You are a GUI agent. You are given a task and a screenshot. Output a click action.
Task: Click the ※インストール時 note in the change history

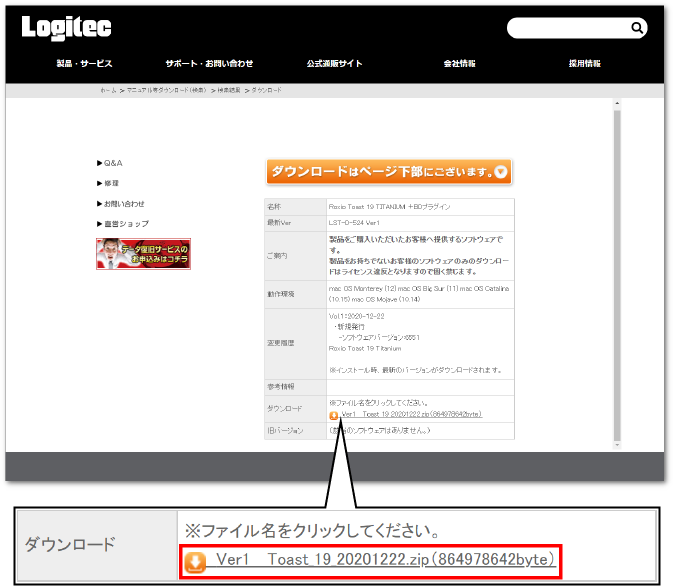pyautogui.click(x=416, y=370)
